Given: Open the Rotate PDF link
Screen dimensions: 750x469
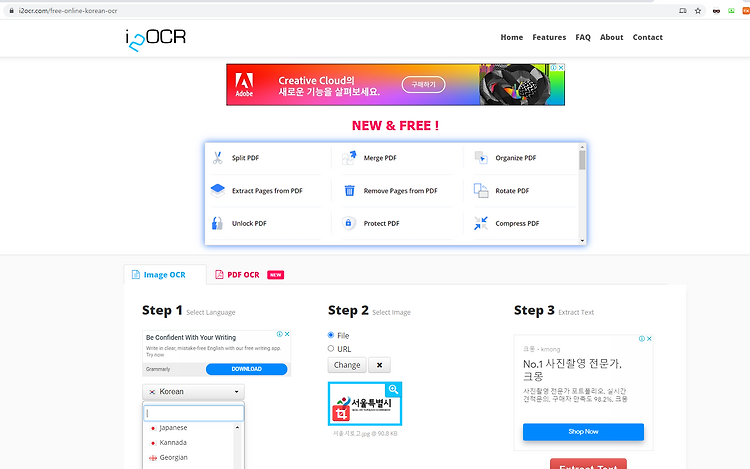Looking at the screenshot, I should (512, 191).
